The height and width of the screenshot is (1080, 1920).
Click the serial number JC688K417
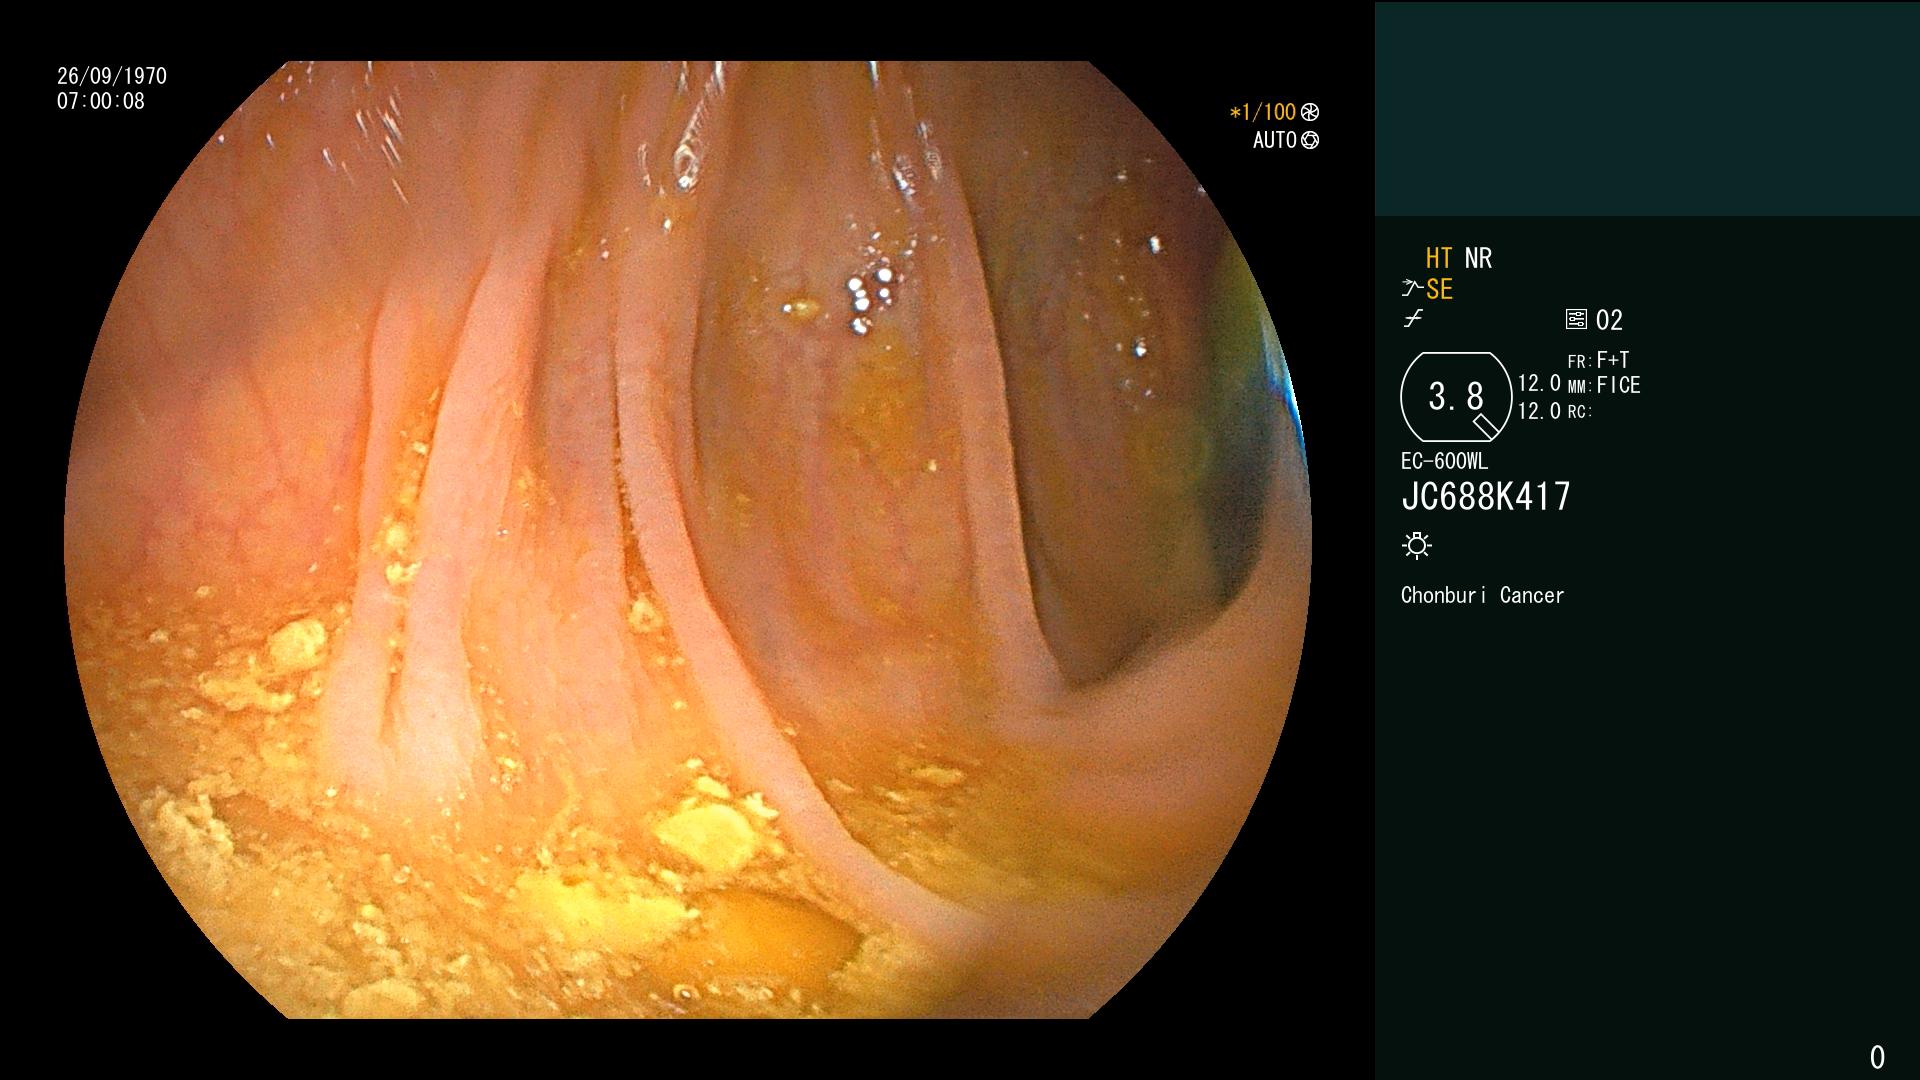(1486, 497)
